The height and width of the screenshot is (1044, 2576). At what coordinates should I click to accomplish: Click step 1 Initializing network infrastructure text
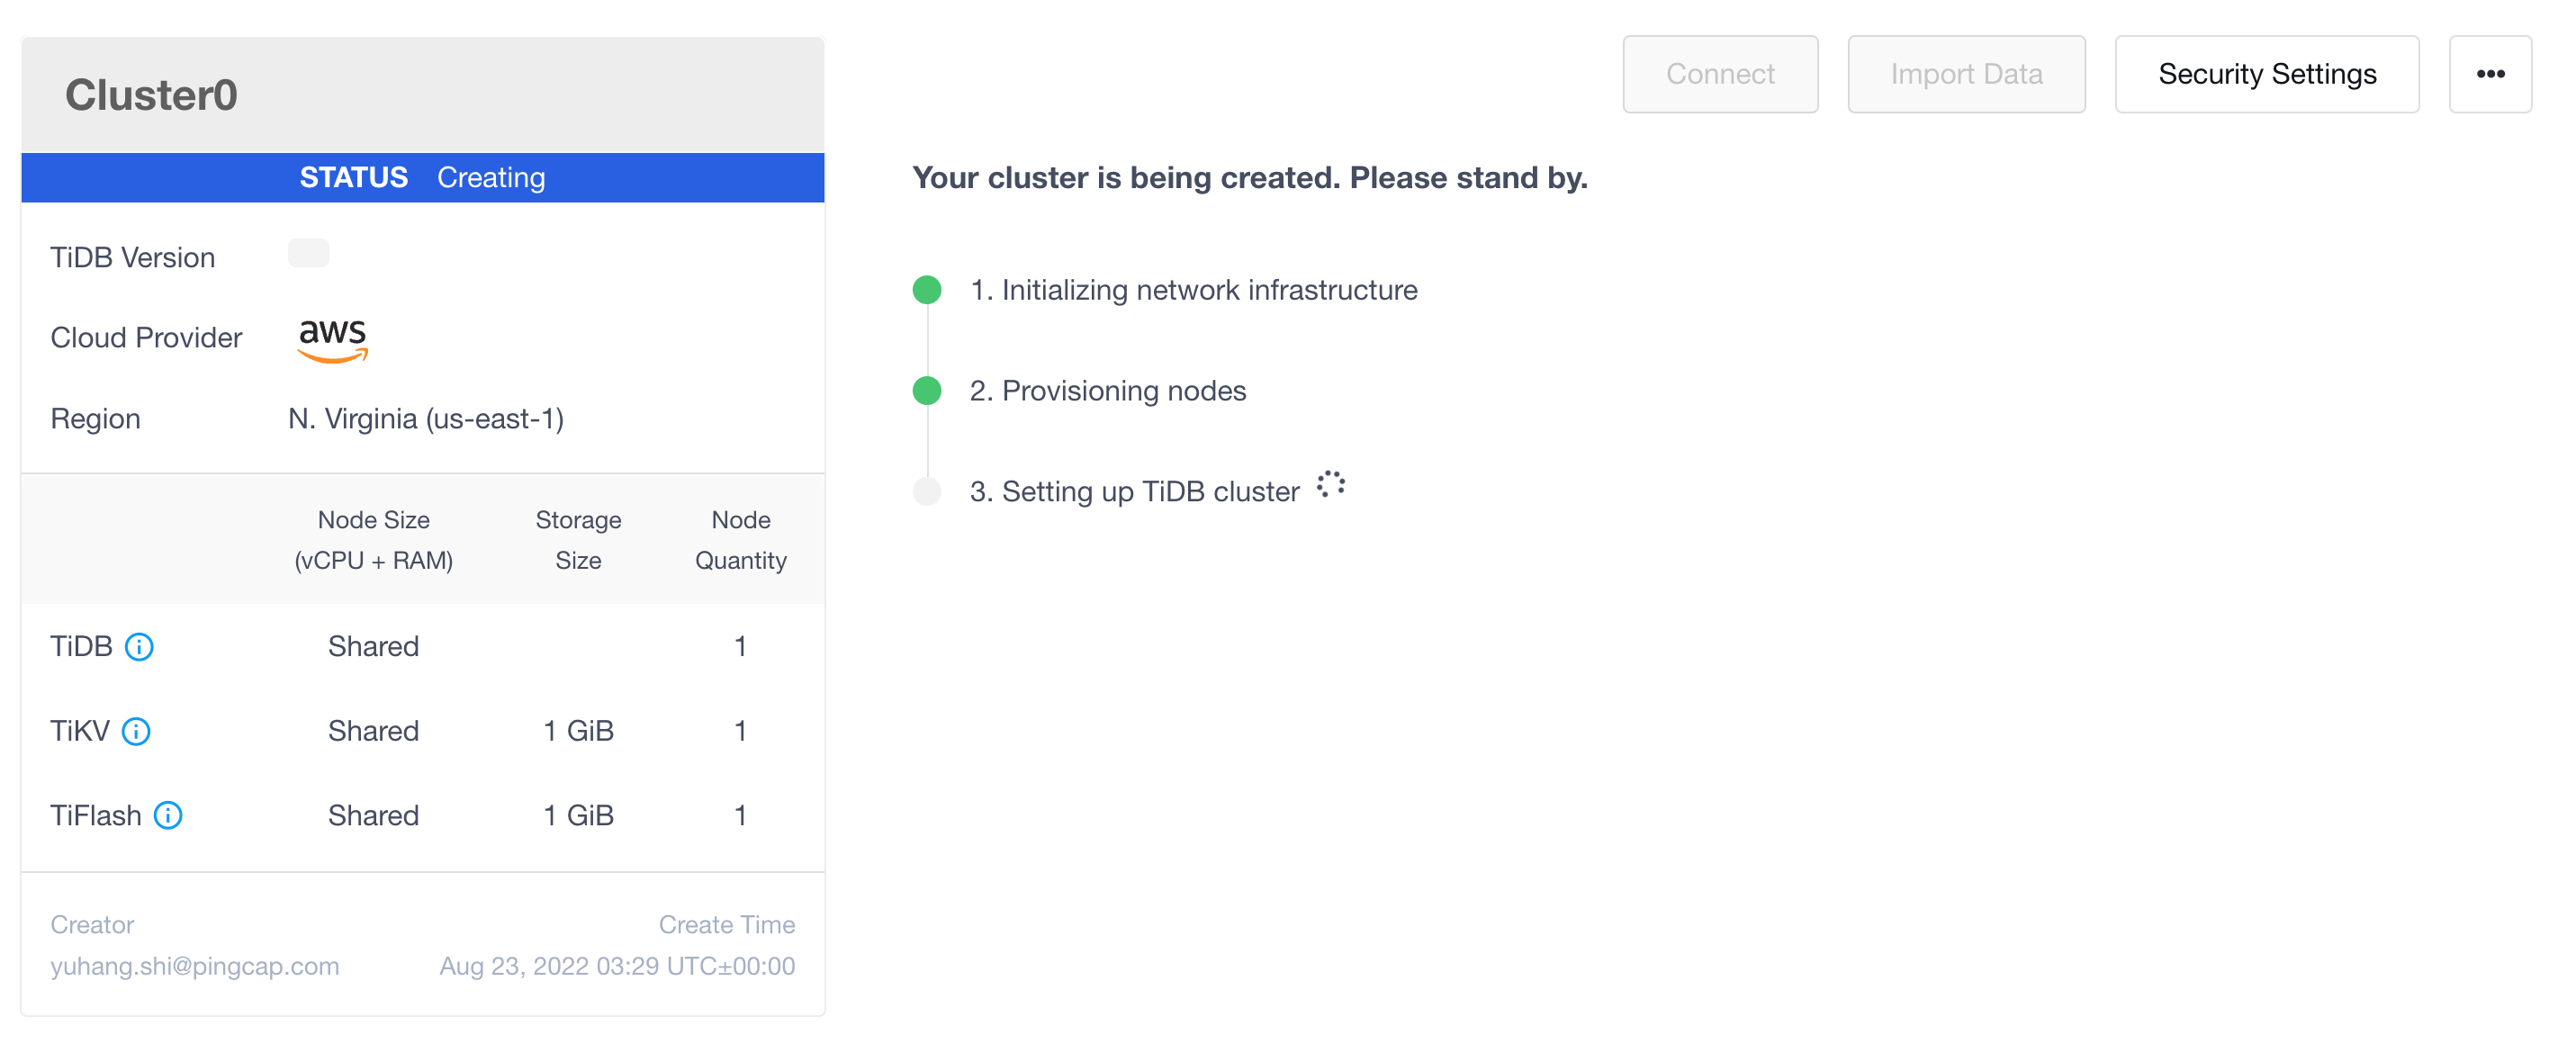pos(1193,290)
